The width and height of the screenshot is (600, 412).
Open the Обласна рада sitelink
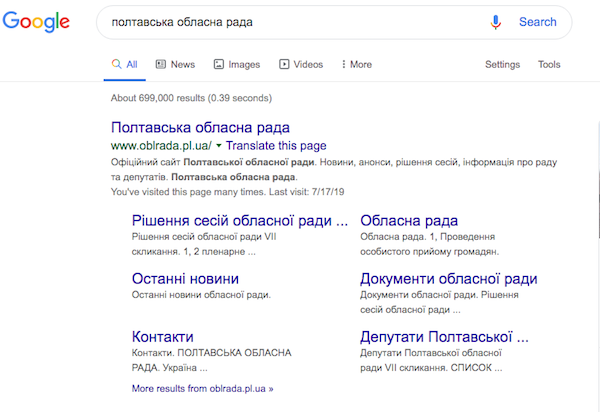click(409, 221)
